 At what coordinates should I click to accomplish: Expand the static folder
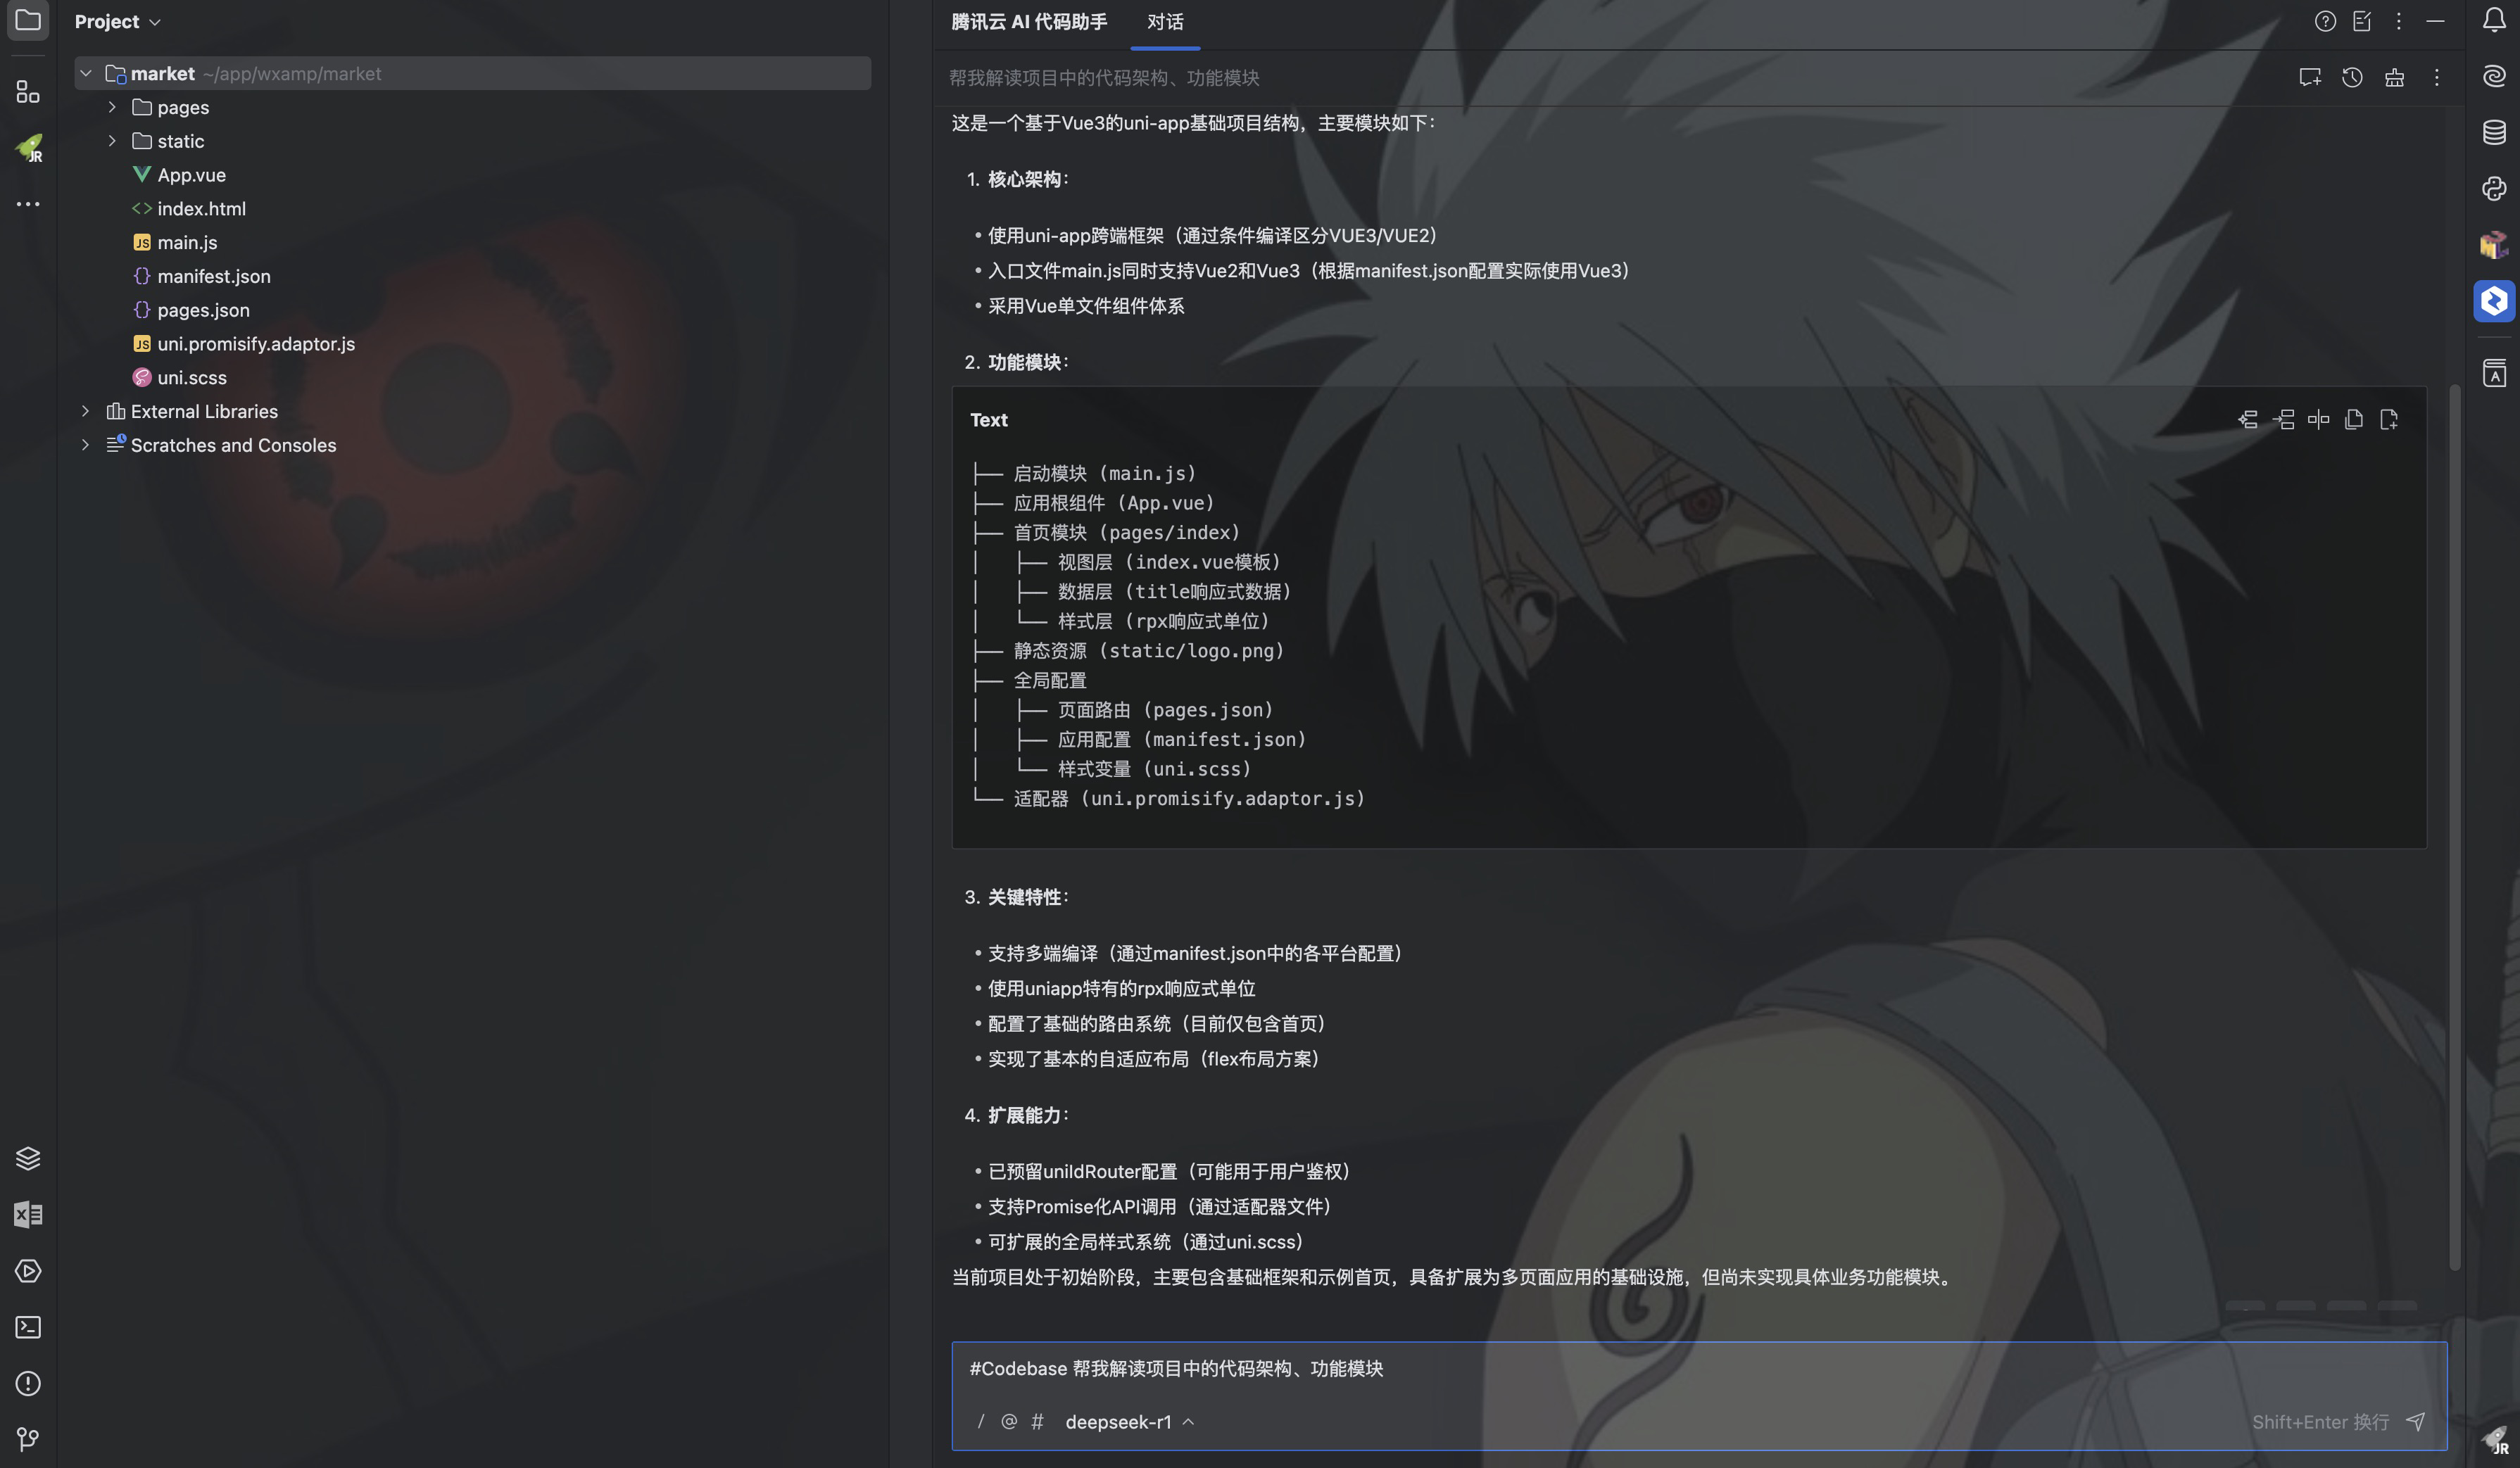coord(112,141)
